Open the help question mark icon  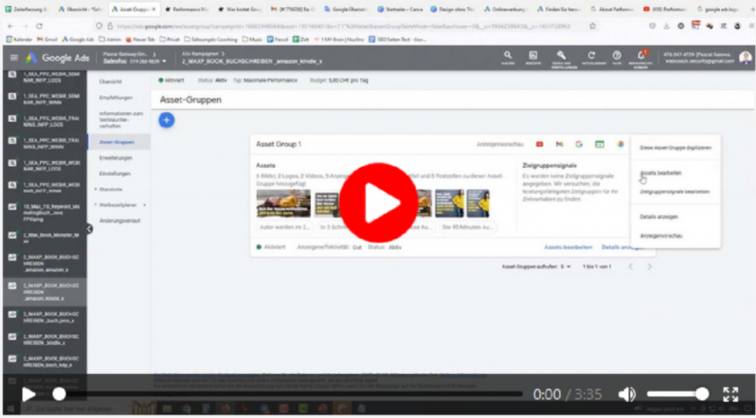(617, 57)
